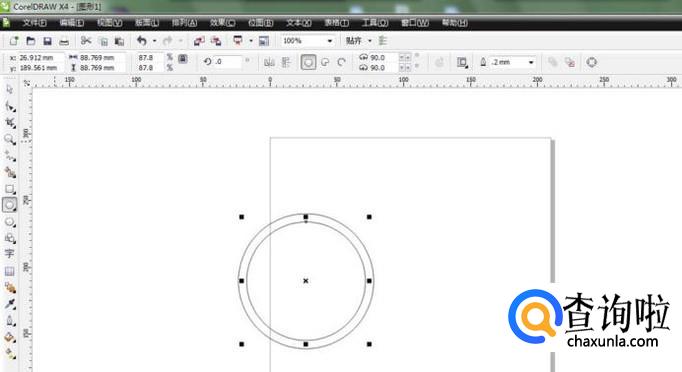Select the Pick tool arrow
Image resolution: width=682 pixels, height=372 pixels.
coord(10,90)
